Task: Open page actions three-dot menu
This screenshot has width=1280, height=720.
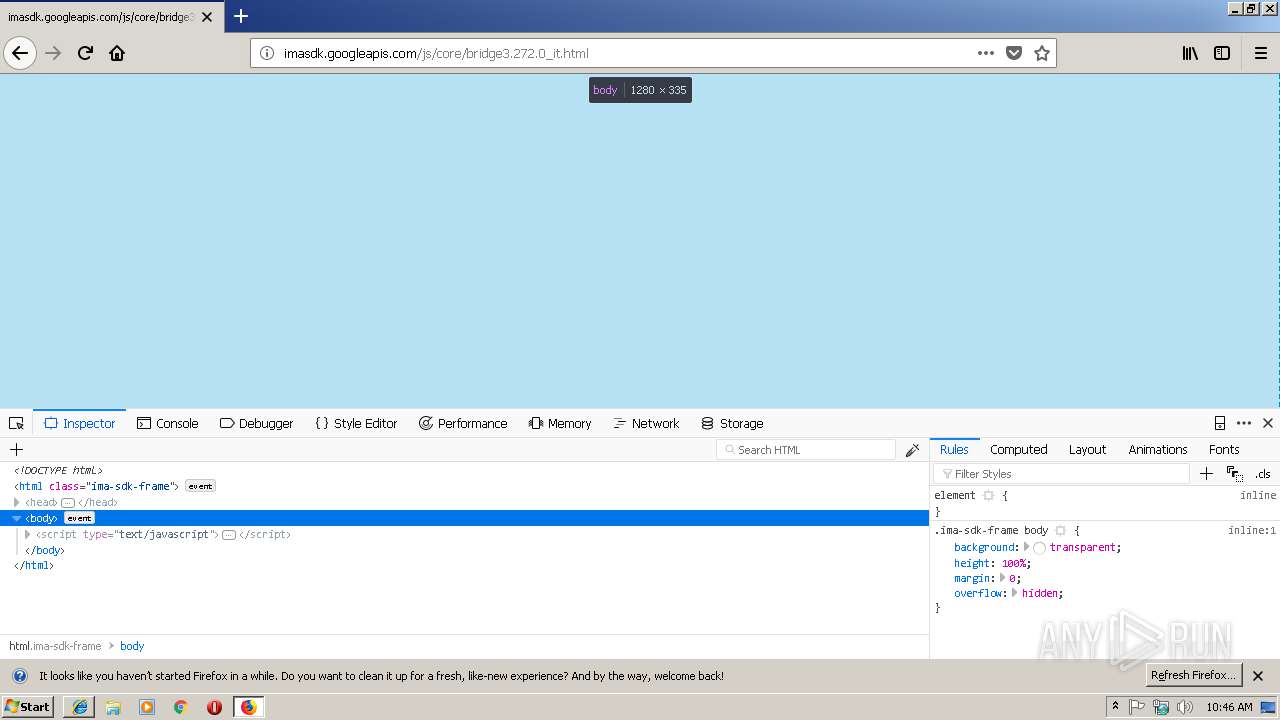Action: tap(986, 53)
